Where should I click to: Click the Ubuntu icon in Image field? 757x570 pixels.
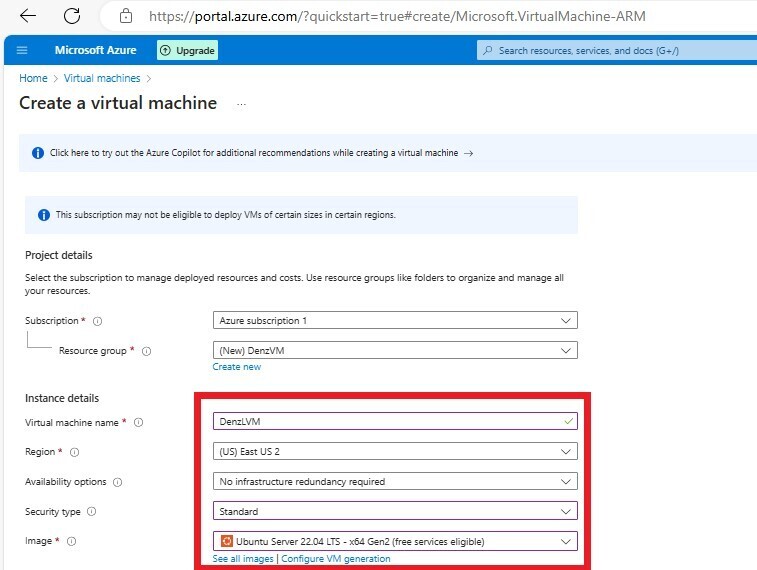[x=226, y=541]
